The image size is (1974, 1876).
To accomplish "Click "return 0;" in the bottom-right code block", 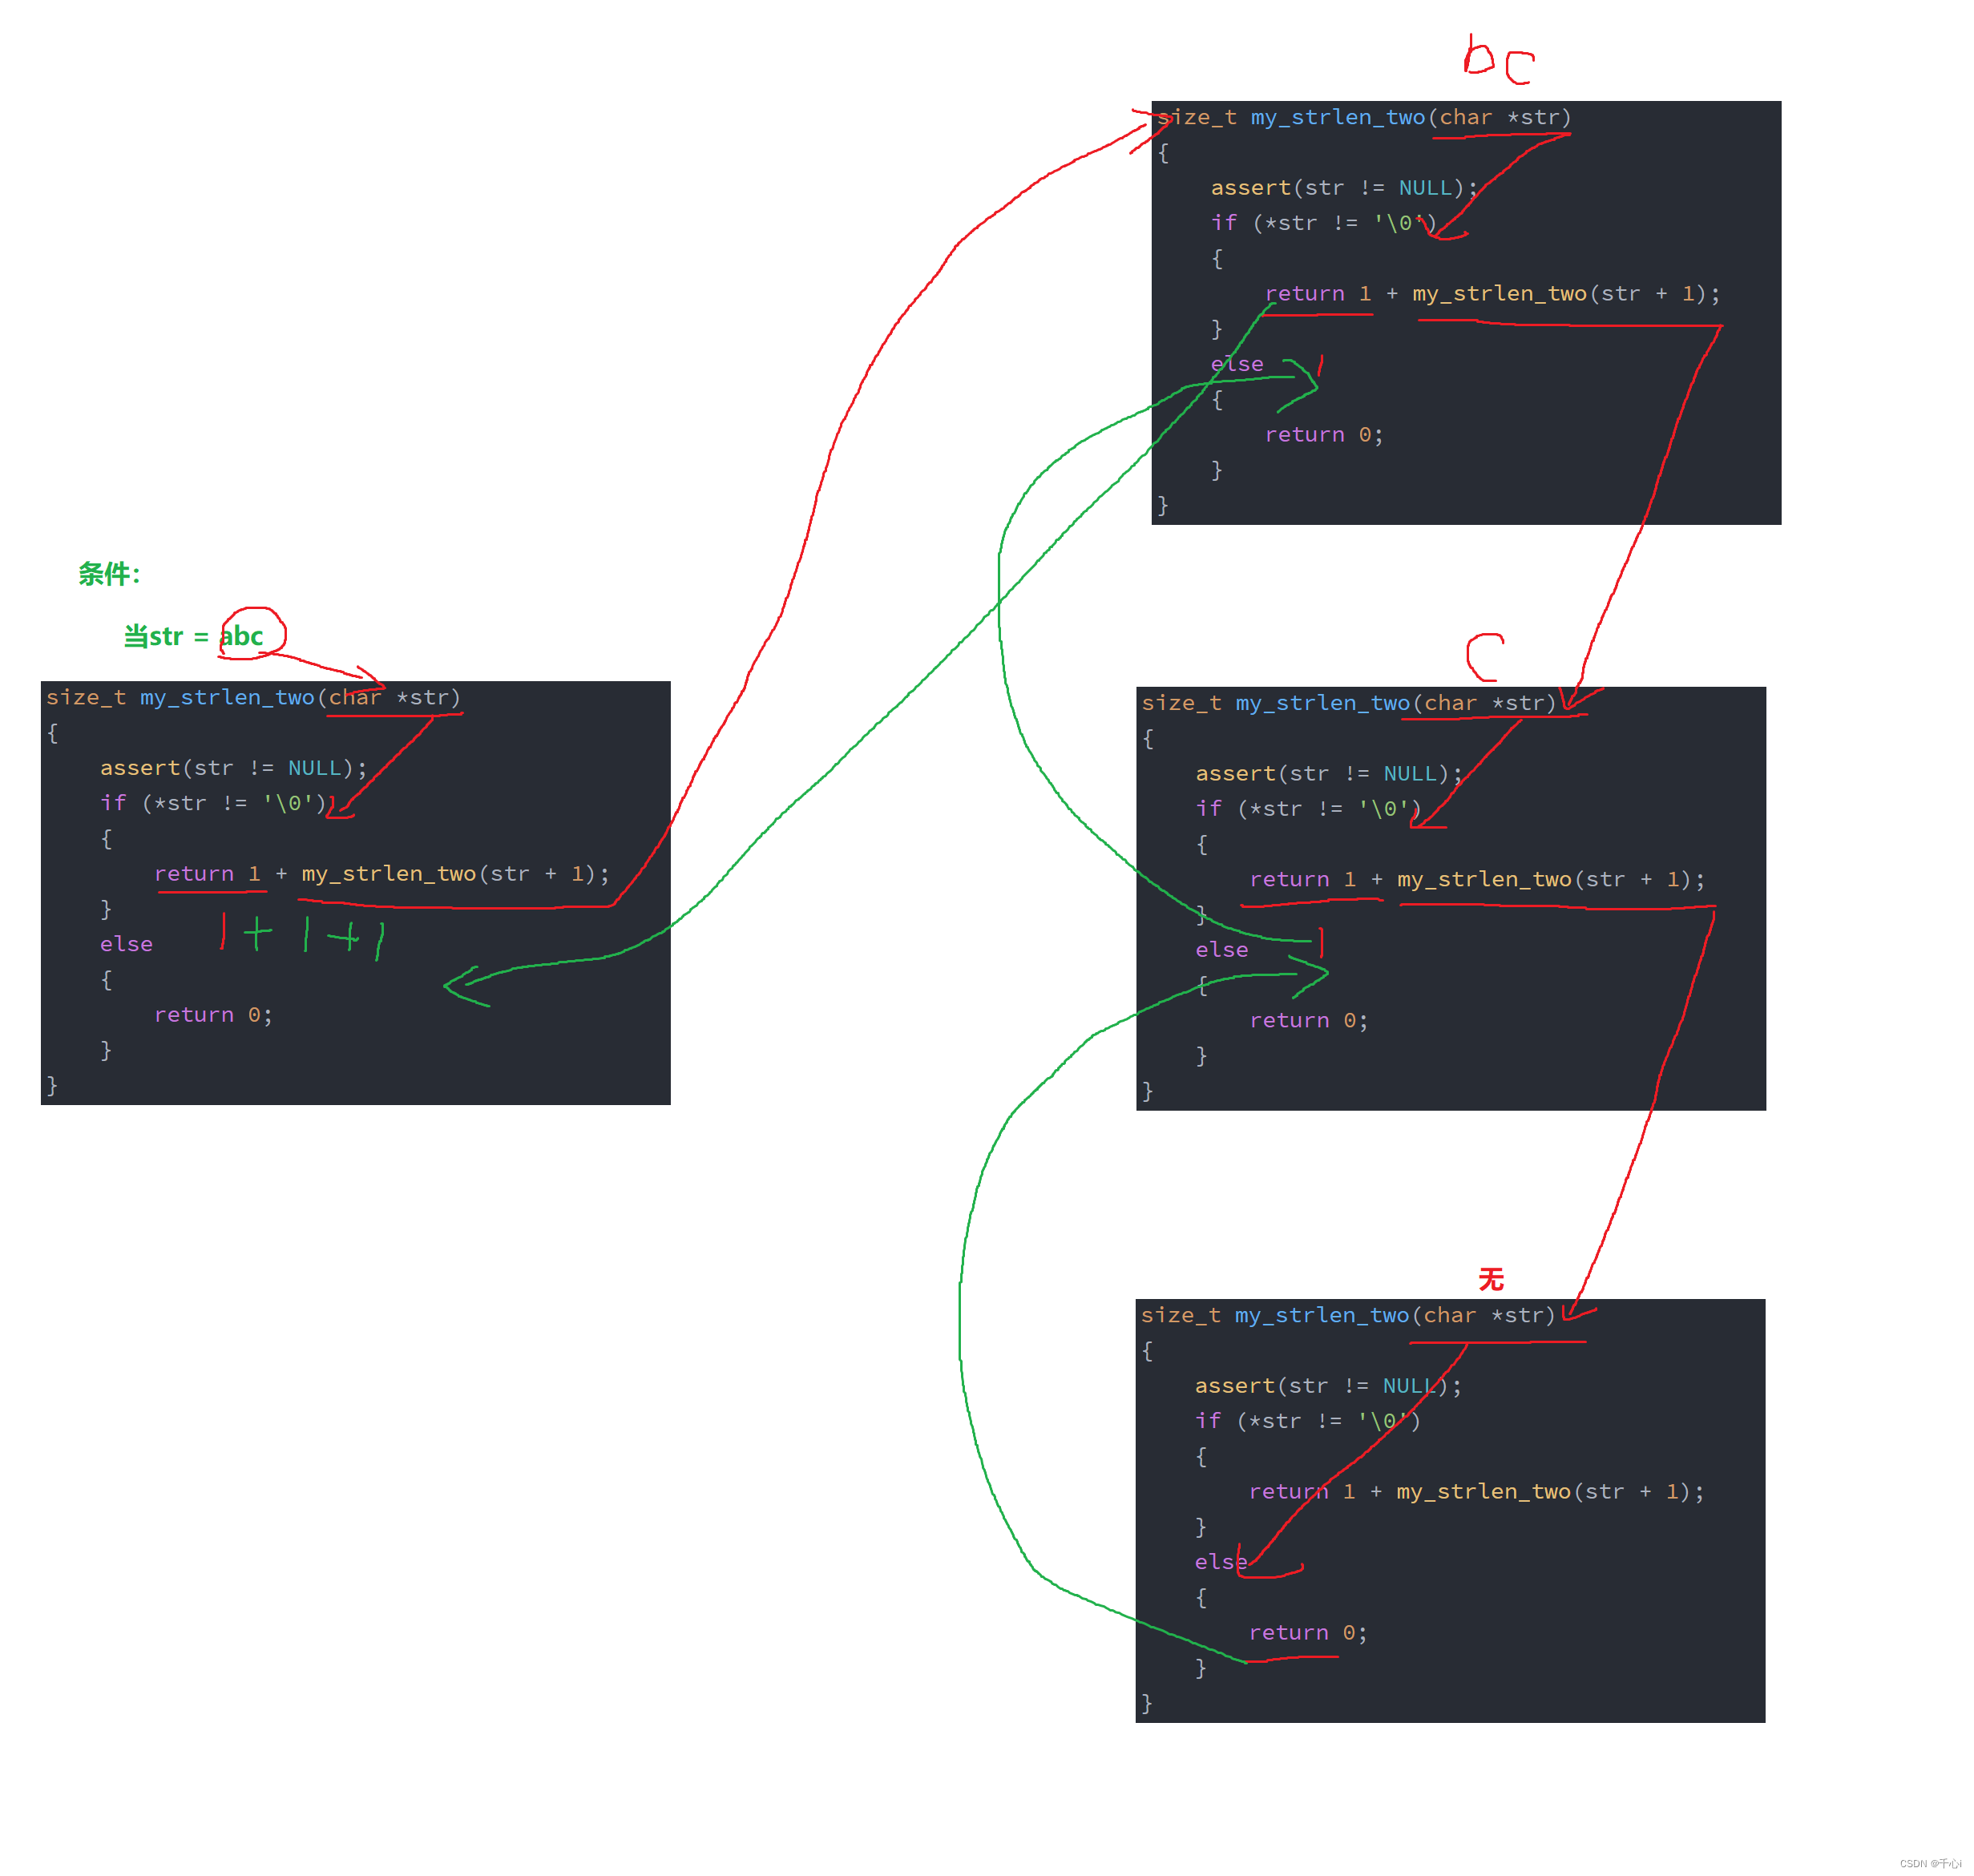I will (x=1307, y=1632).
